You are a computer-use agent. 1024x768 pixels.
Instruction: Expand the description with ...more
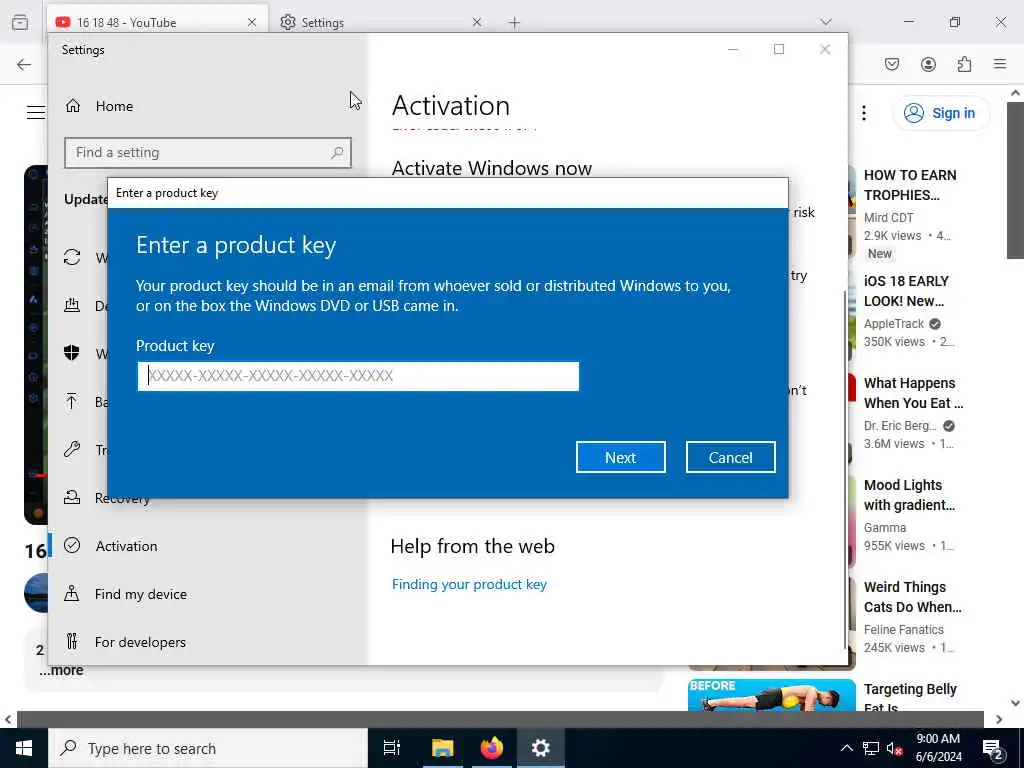61,671
